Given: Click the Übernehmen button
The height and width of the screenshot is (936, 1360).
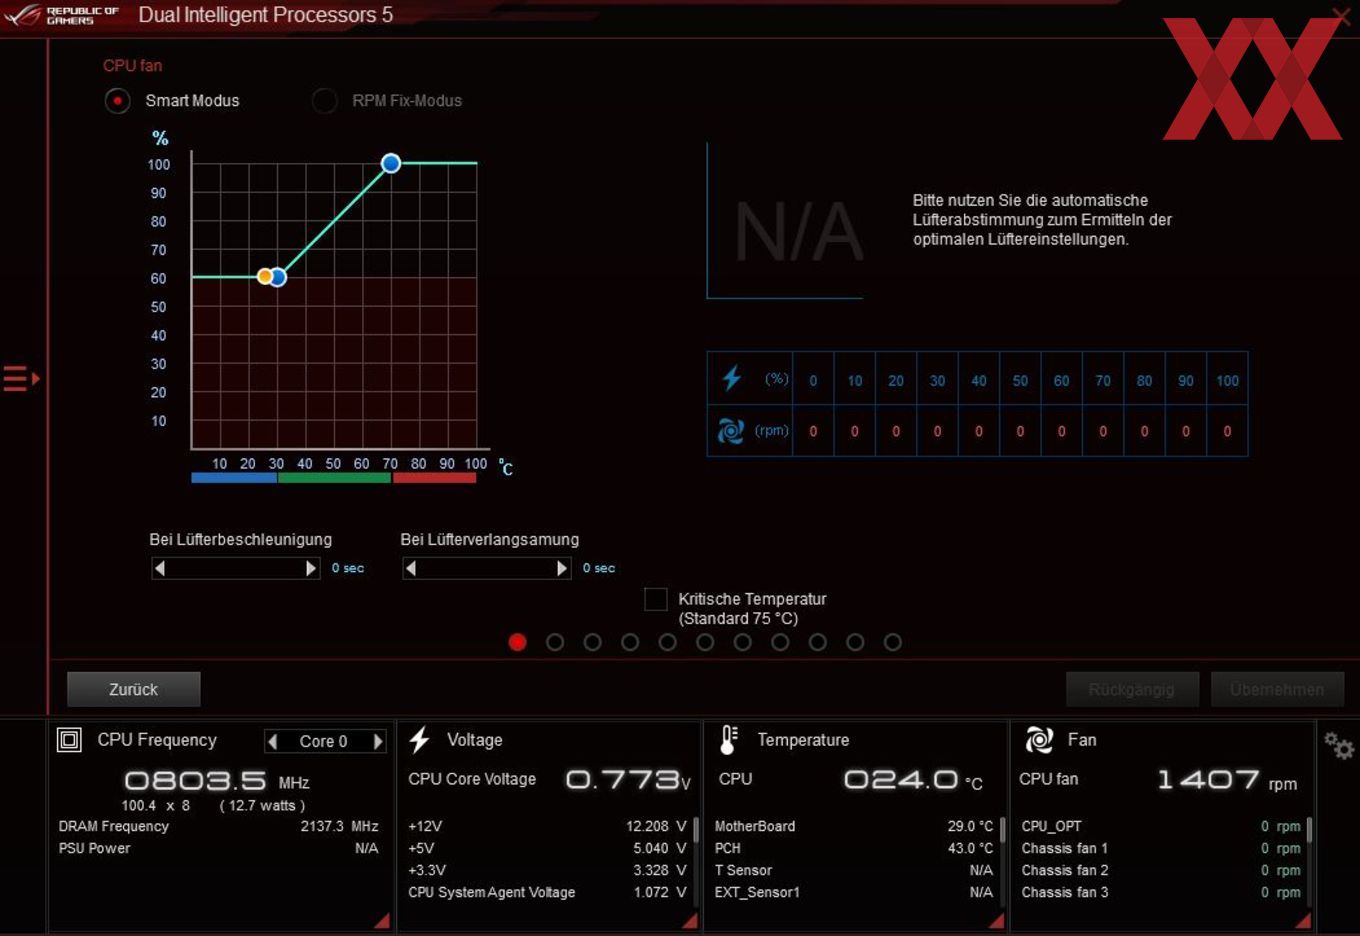Looking at the screenshot, I should [1277, 689].
